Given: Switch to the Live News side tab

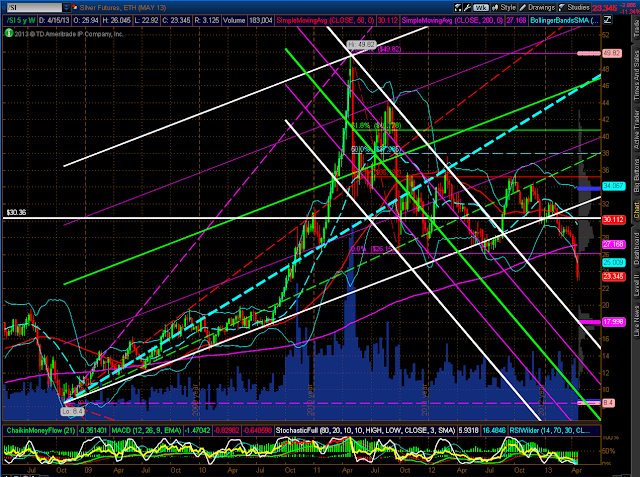Looking at the screenshot, I should 636,322.
